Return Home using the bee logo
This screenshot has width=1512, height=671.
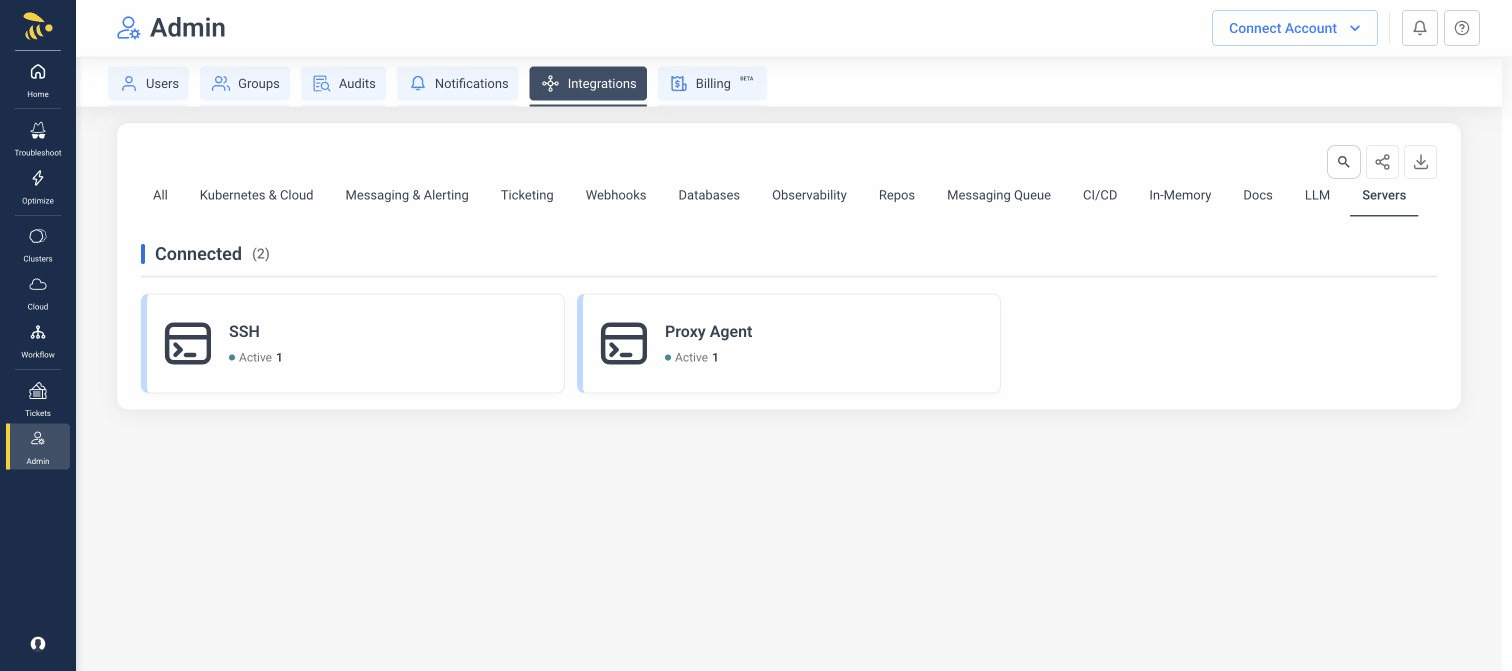(x=38, y=27)
